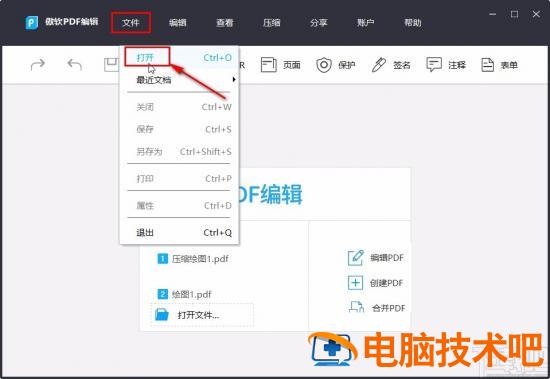The image size is (550, 379).
Task: Expand the 最近文档 submenu
Action: pyautogui.click(x=179, y=80)
